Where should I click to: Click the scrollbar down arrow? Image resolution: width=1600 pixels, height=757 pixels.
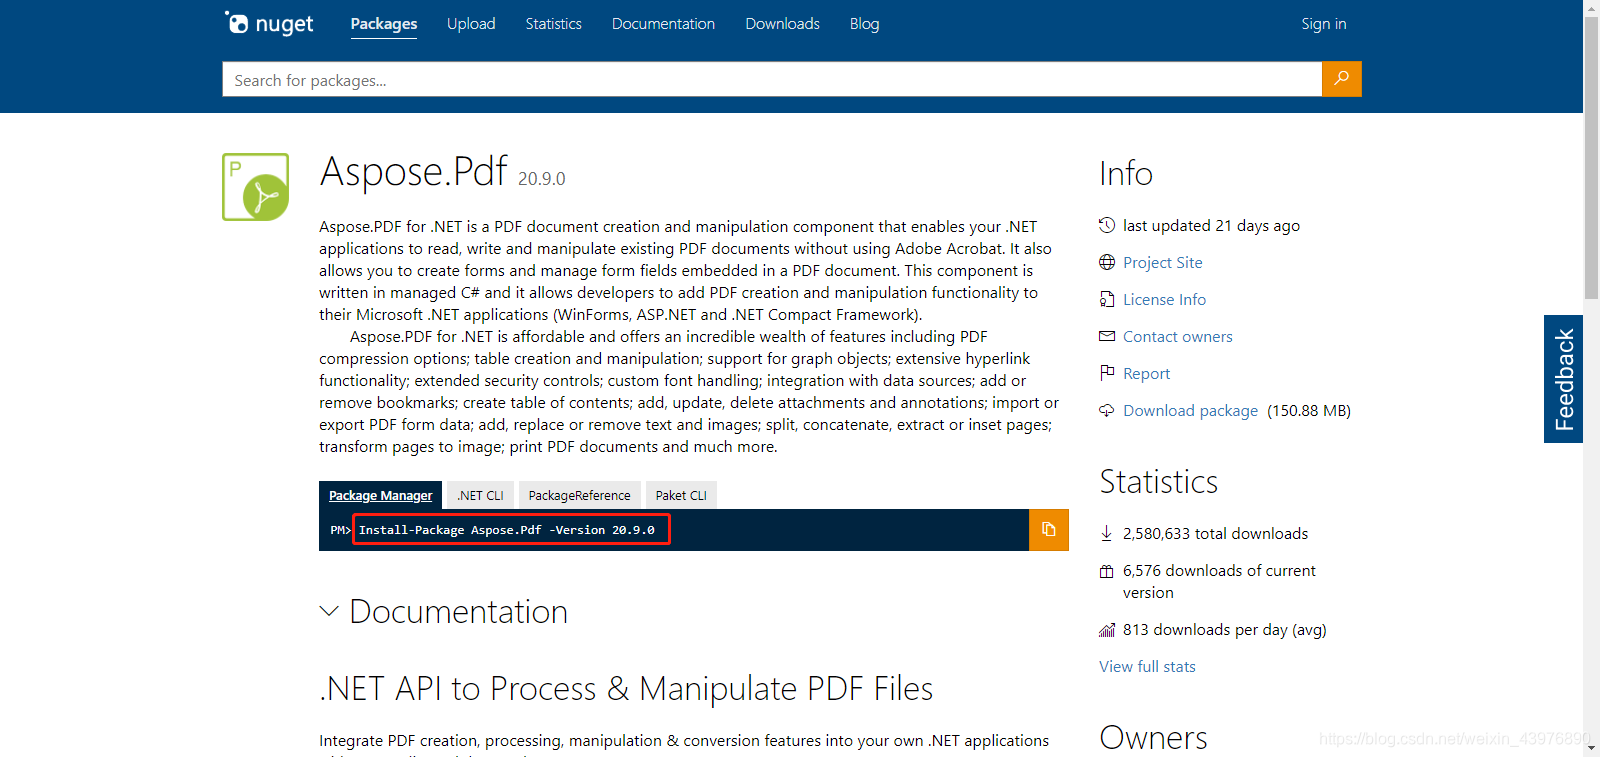pyautogui.click(x=1591, y=749)
